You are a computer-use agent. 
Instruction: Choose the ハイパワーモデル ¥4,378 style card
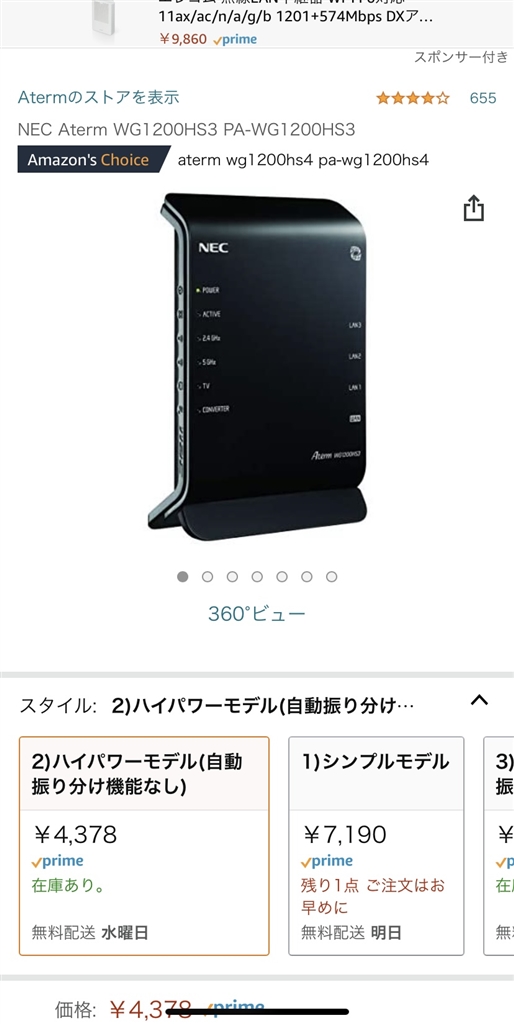click(x=144, y=846)
